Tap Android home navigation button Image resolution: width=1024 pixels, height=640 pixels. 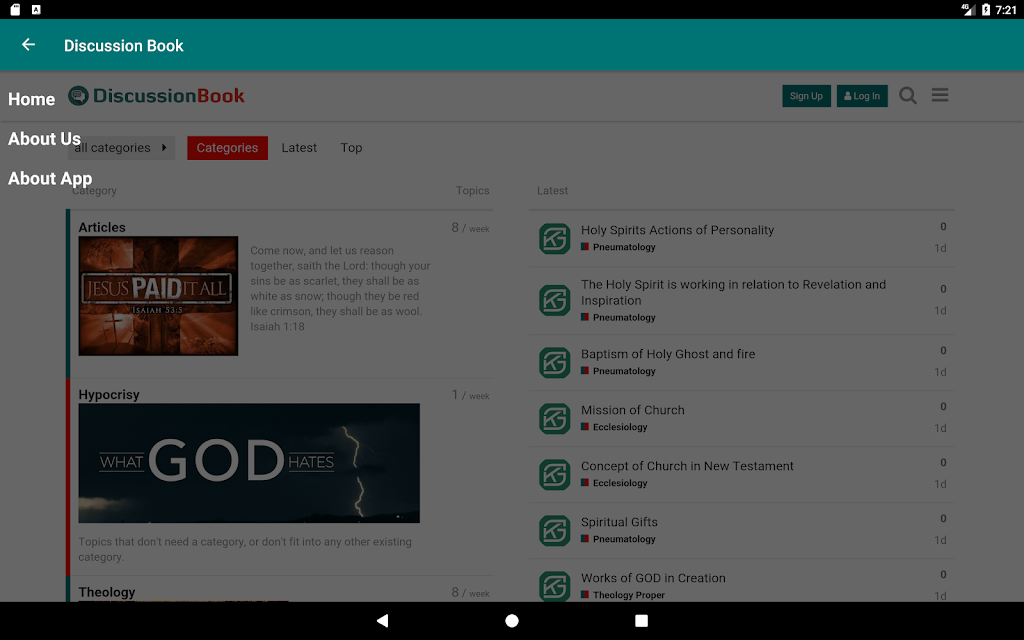tap(512, 620)
